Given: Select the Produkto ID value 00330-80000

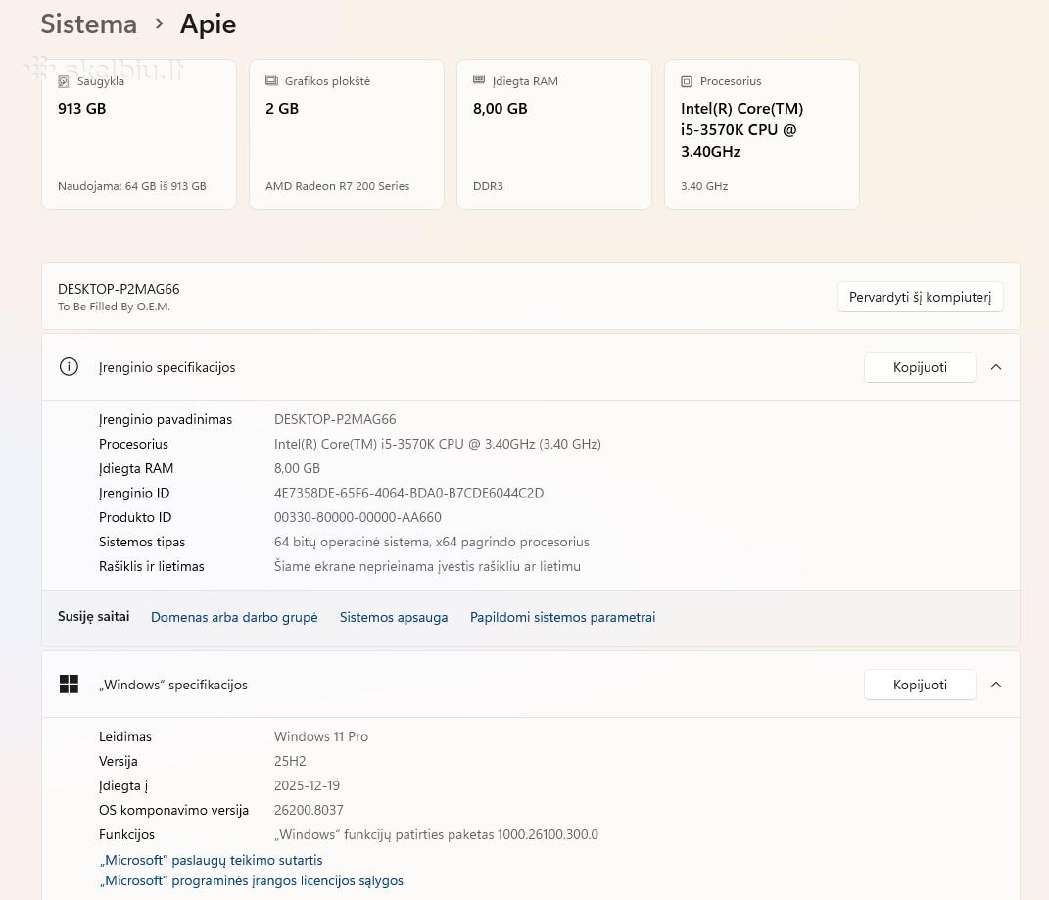Looking at the screenshot, I should click(x=358, y=517).
